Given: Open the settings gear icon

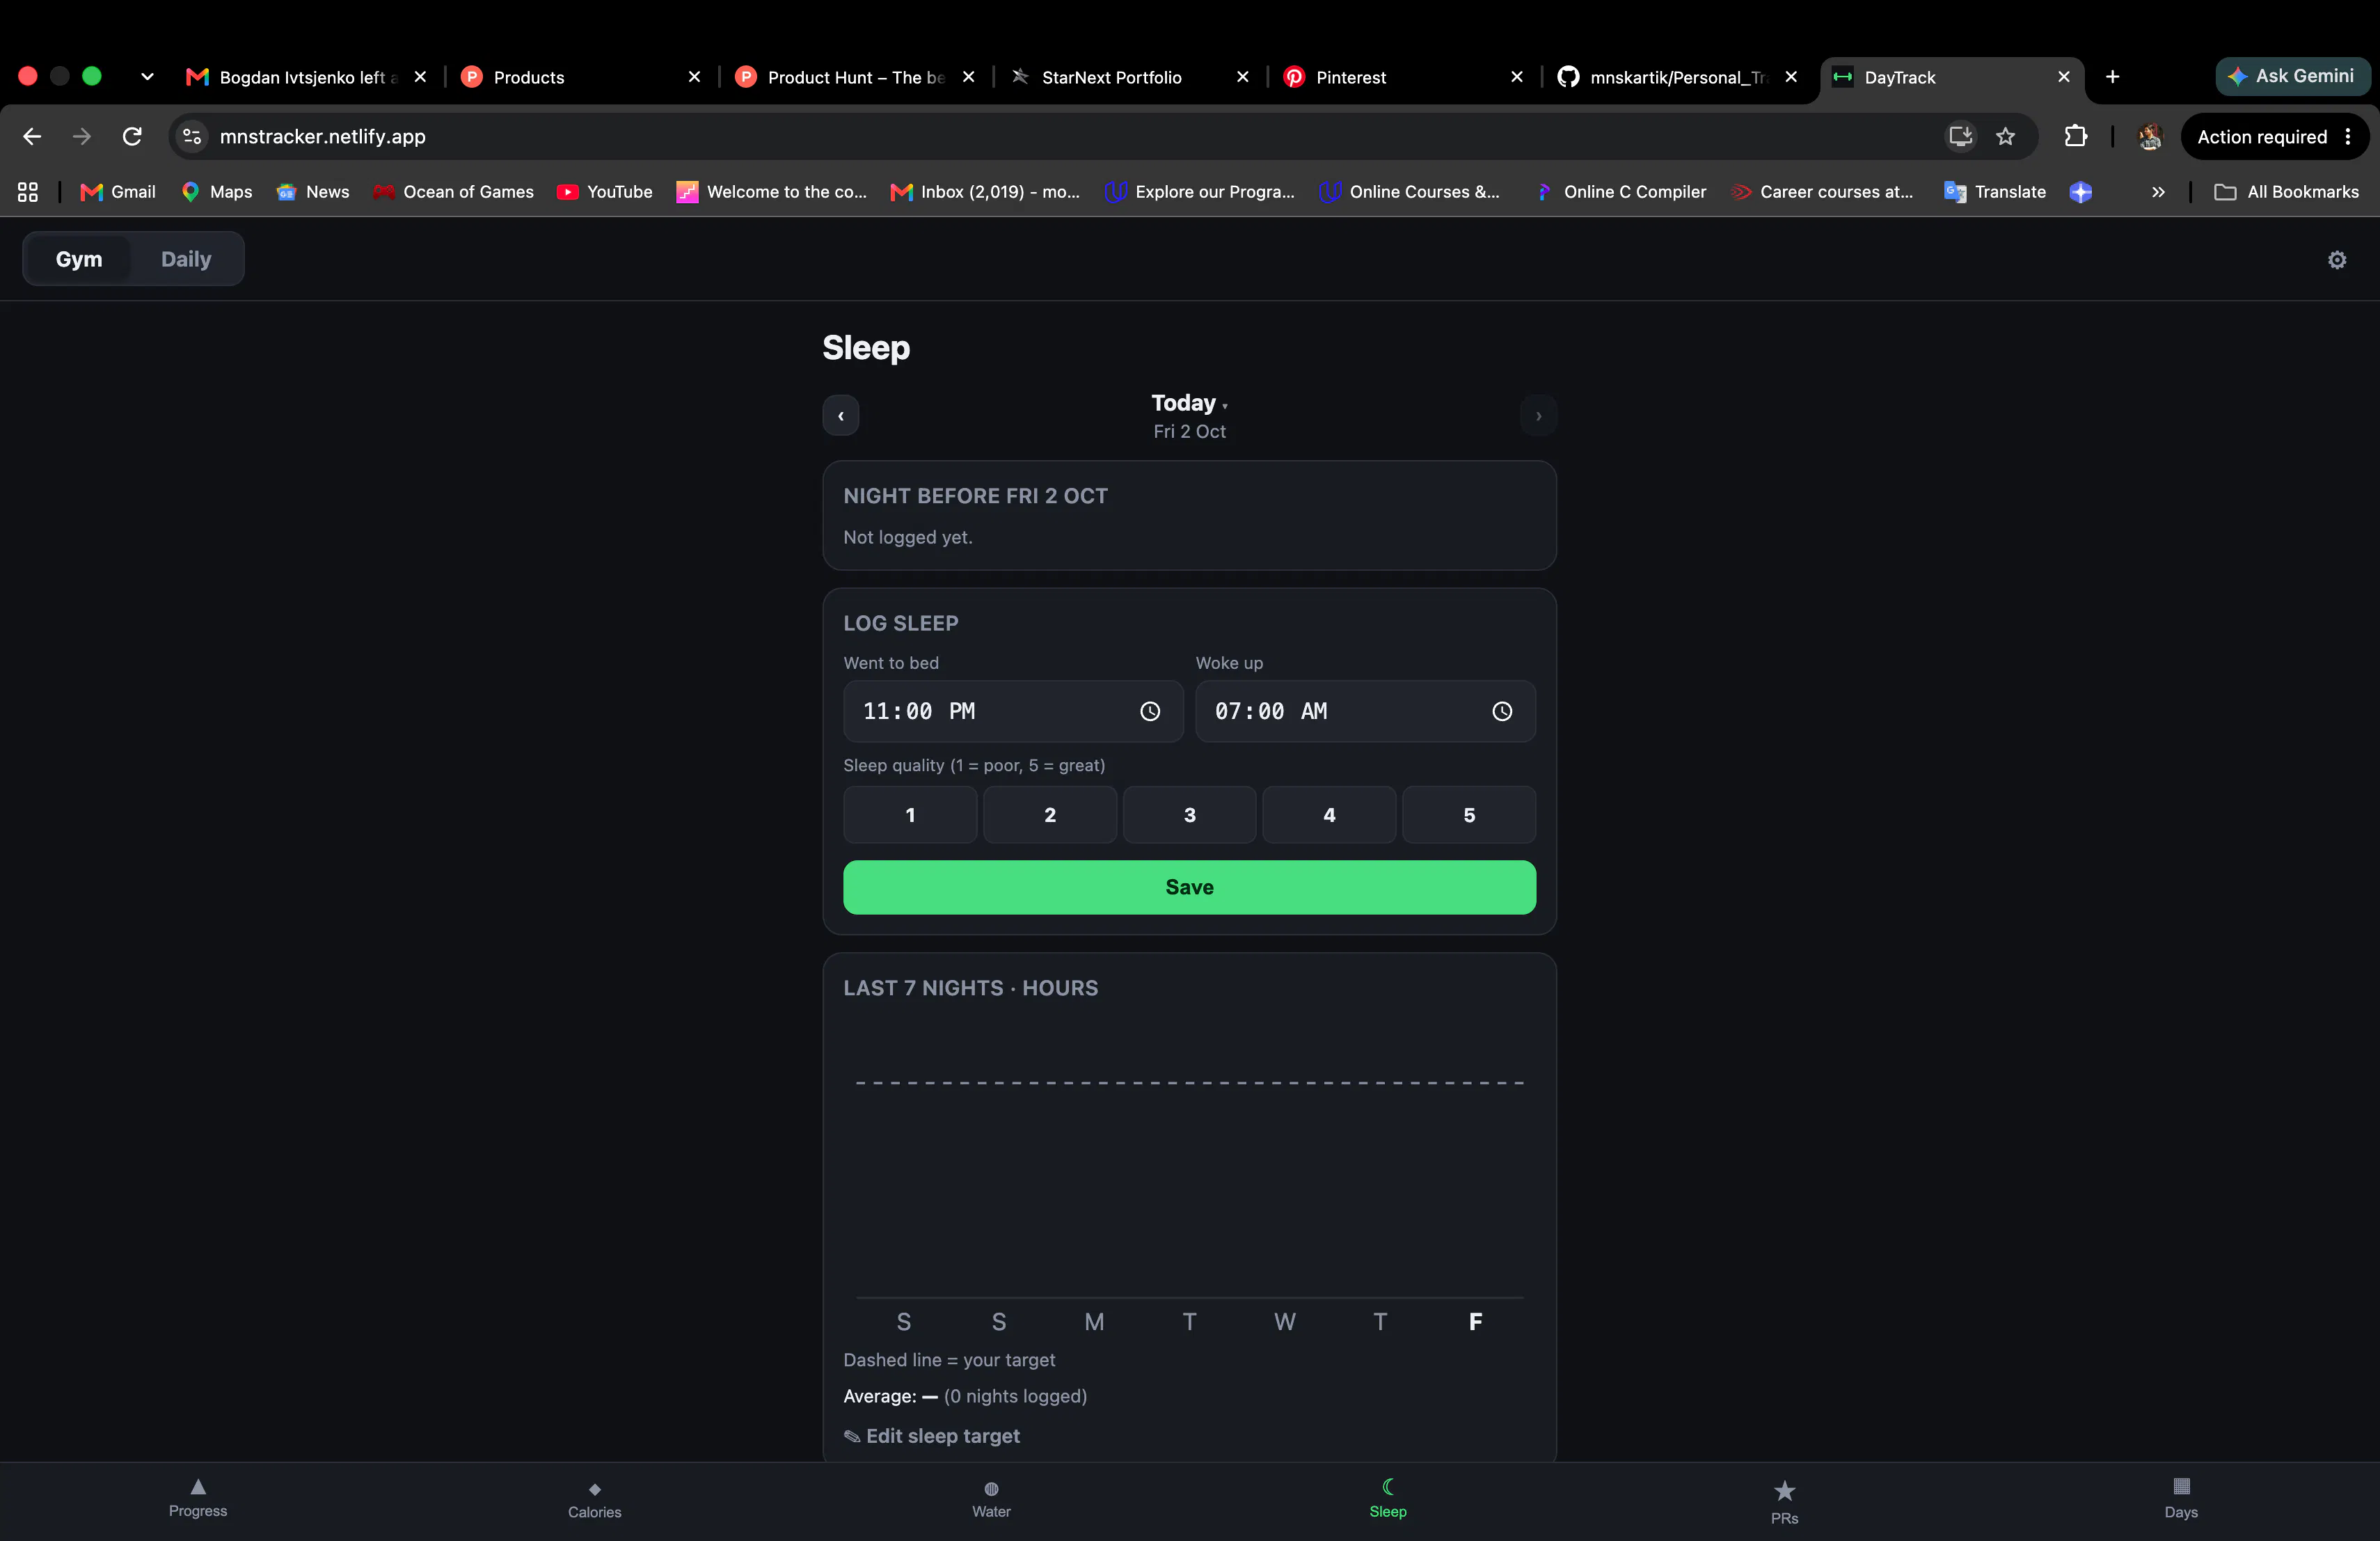Looking at the screenshot, I should coord(2336,260).
